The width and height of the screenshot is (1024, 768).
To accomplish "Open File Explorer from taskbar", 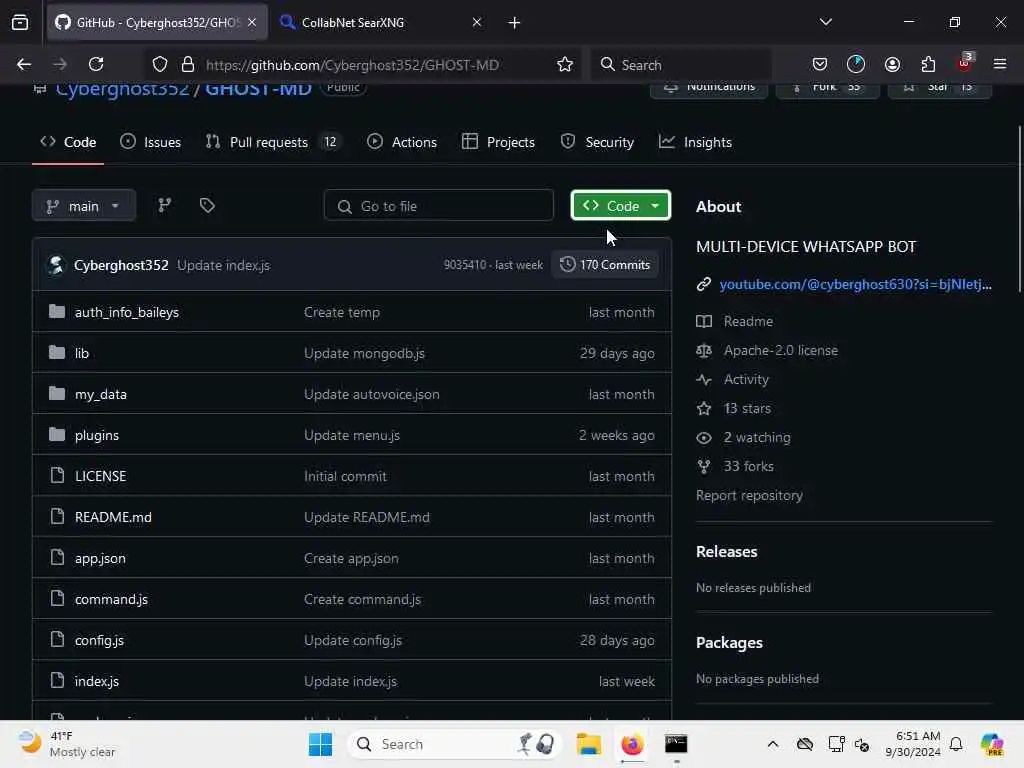I will [x=588, y=744].
